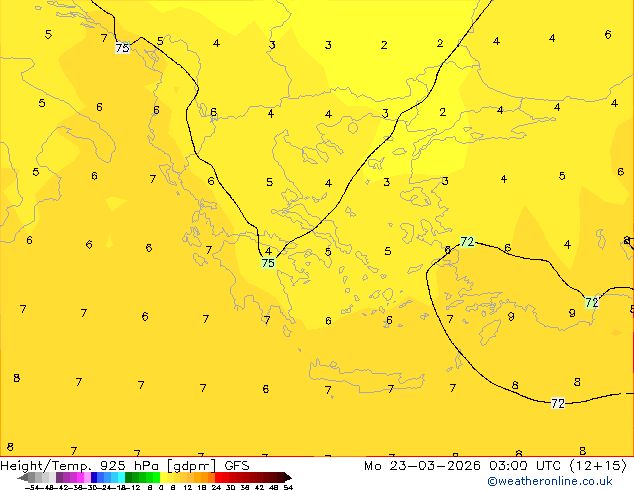Select the Height/Temp. 925 hPa GFS title
The image size is (634, 490).
(x=125, y=466)
